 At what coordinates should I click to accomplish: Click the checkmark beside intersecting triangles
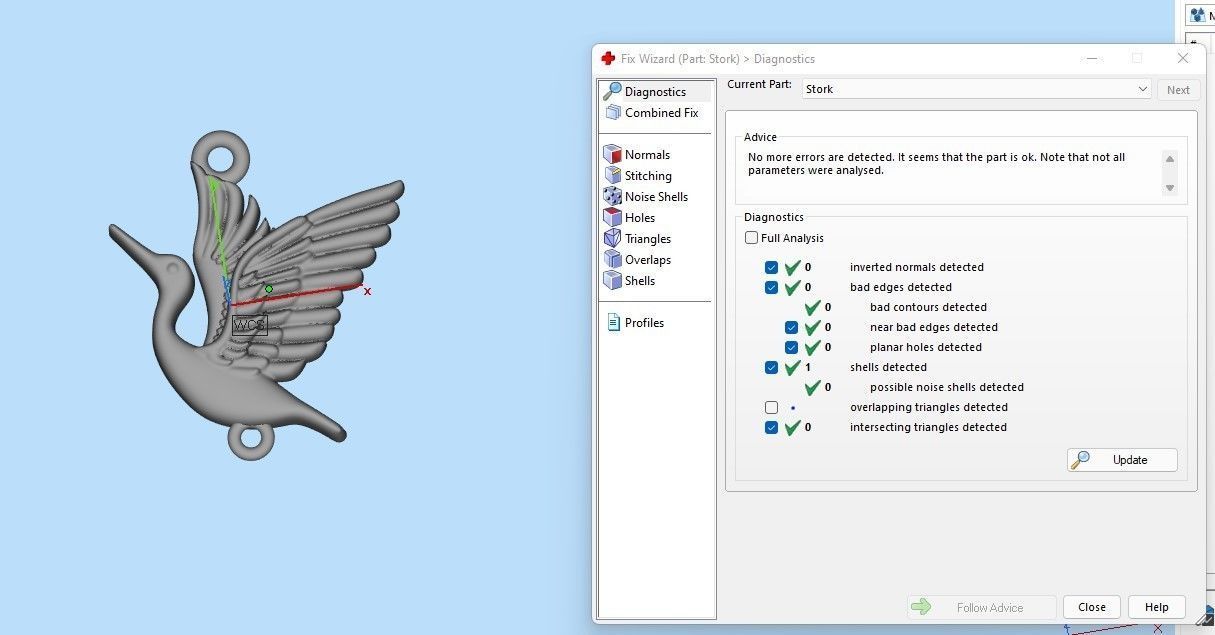pyautogui.click(x=793, y=427)
